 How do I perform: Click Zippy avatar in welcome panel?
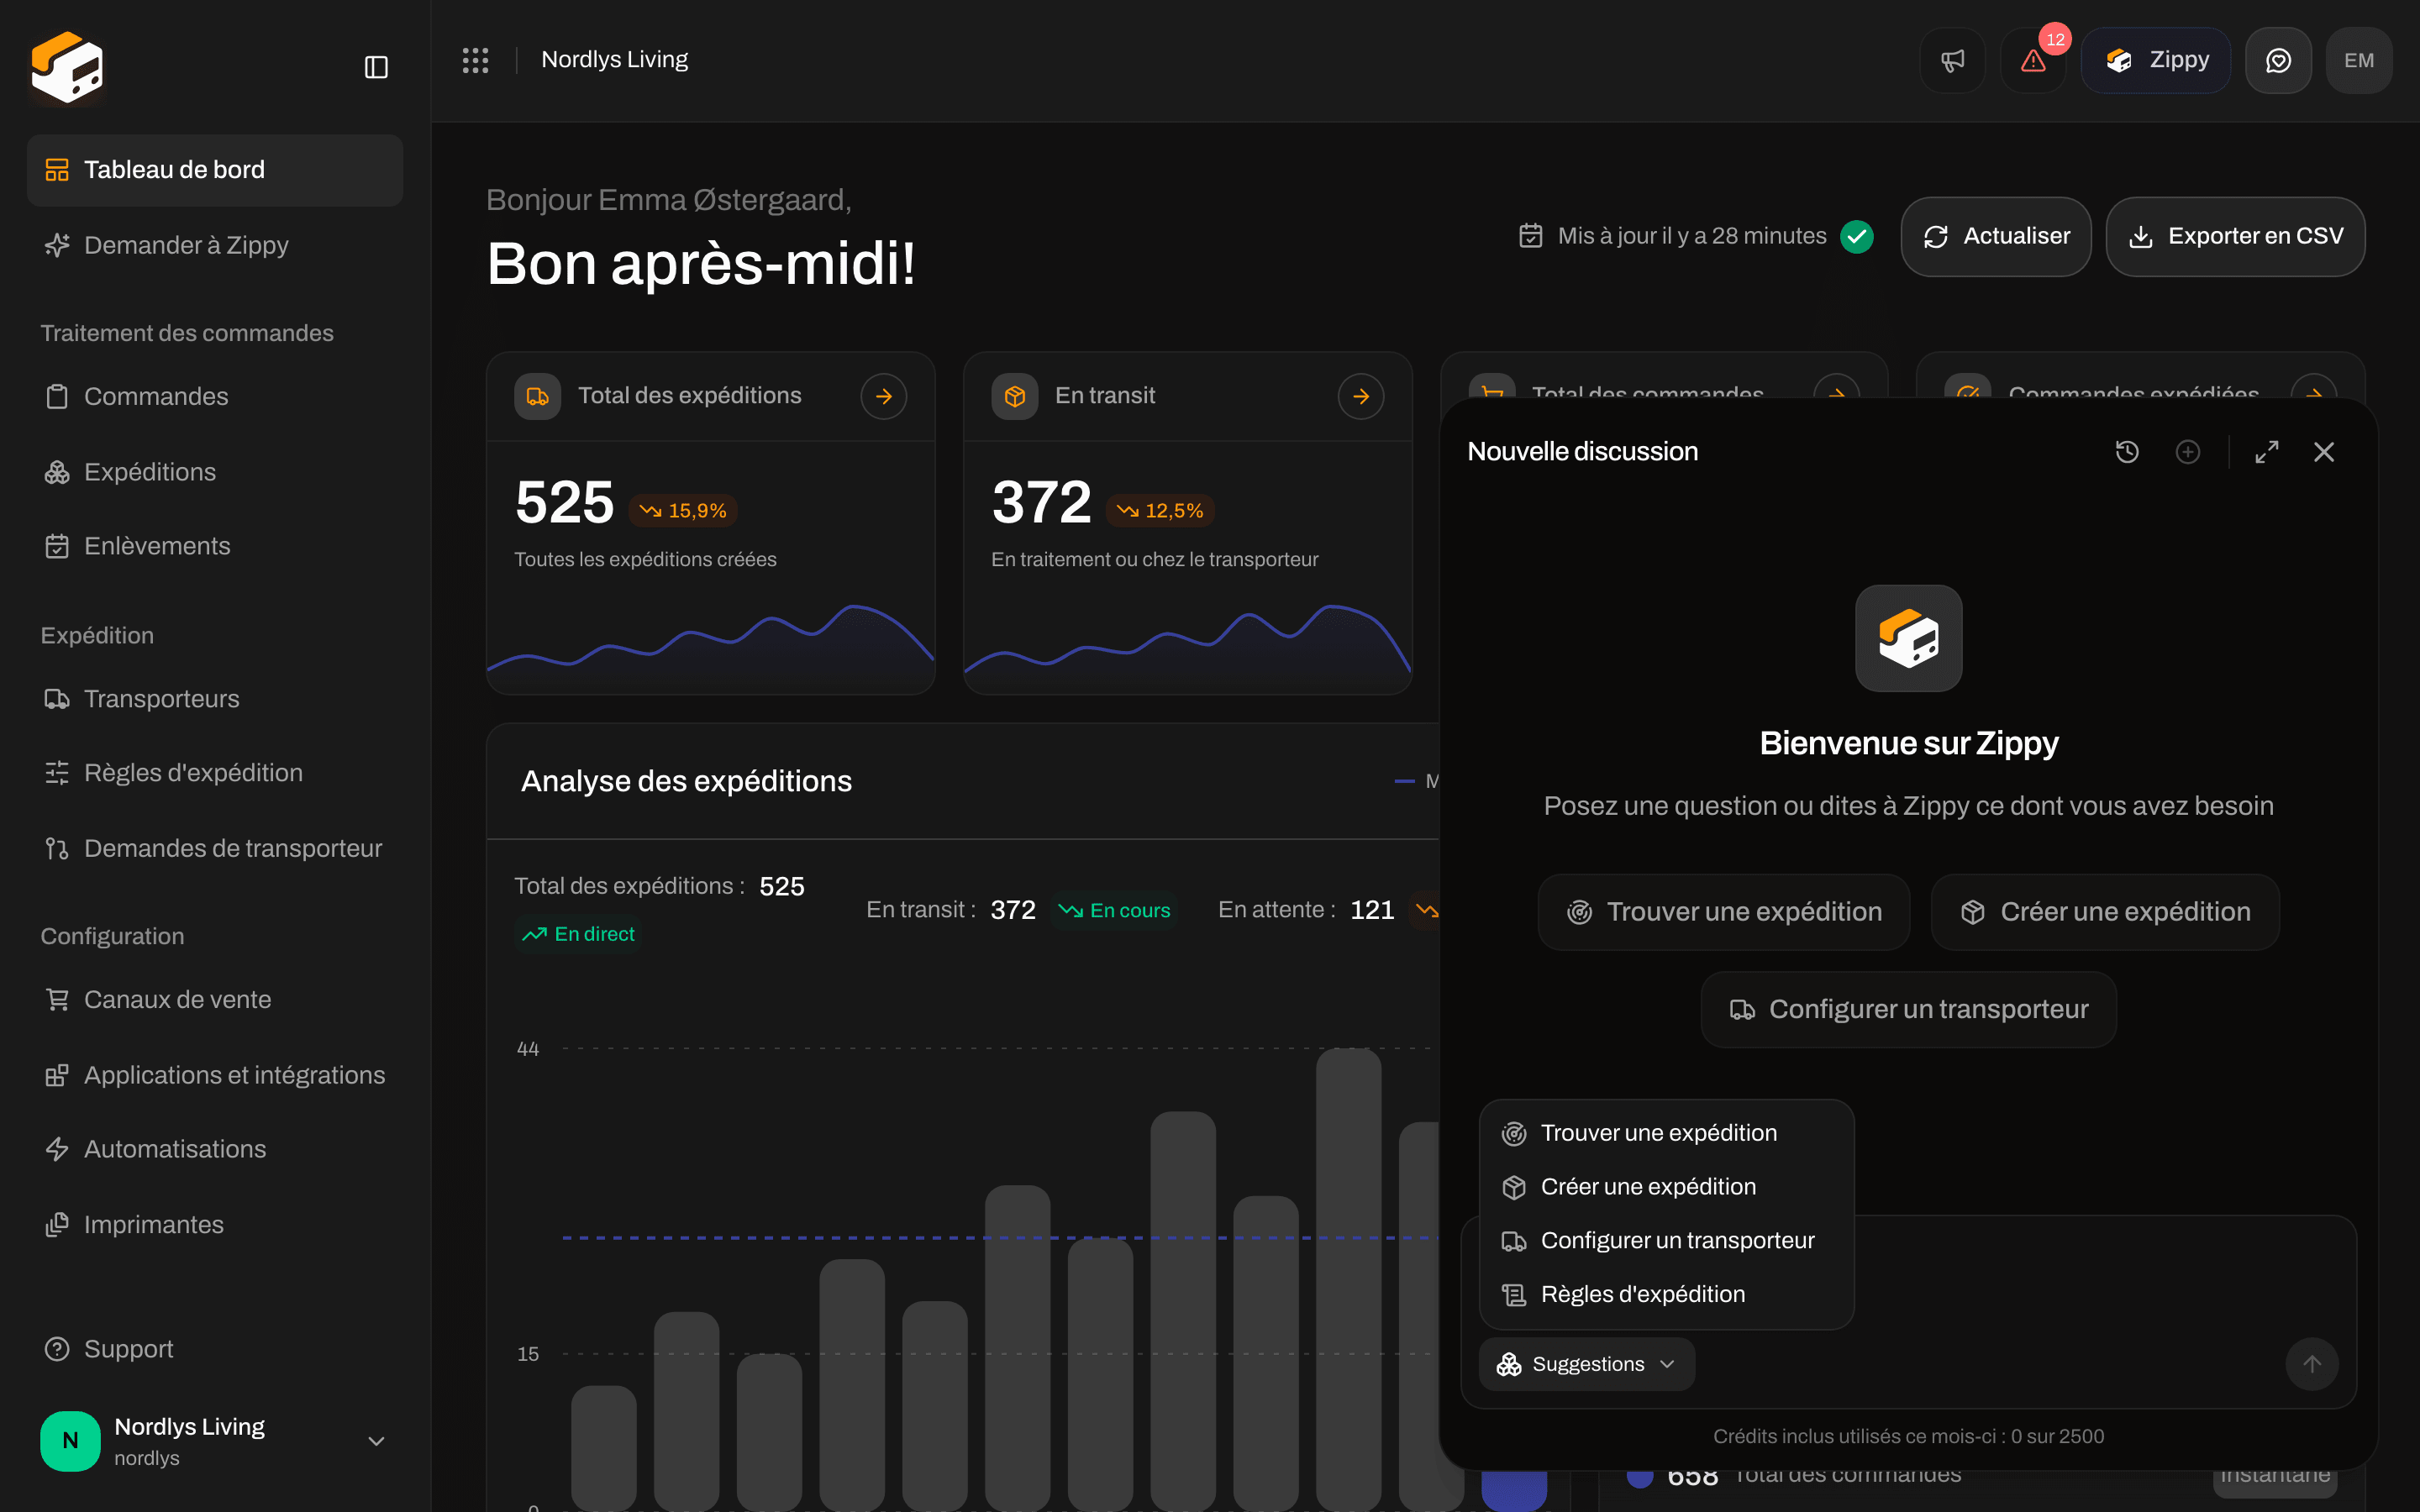(x=1908, y=638)
